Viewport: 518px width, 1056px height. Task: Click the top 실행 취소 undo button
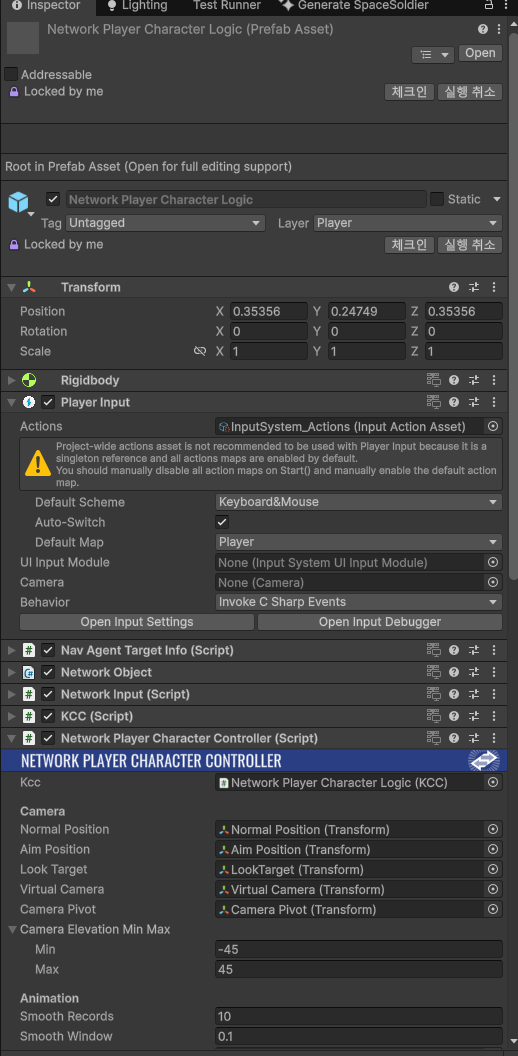[470, 92]
